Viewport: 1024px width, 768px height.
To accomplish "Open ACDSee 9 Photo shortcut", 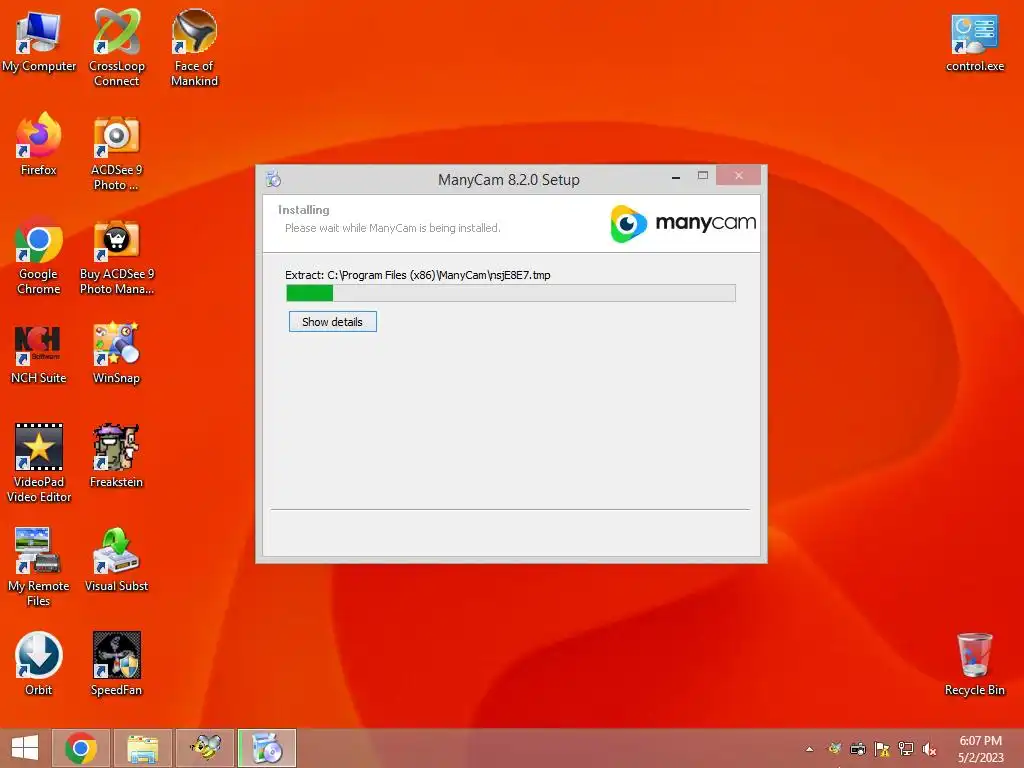I will (x=116, y=153).
